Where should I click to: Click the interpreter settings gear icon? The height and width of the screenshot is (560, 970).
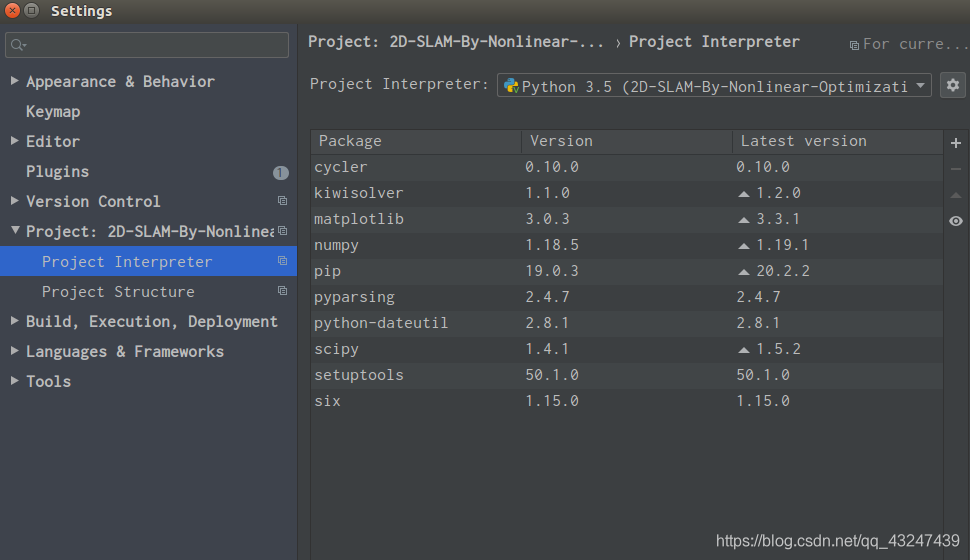tap(953, 85)
